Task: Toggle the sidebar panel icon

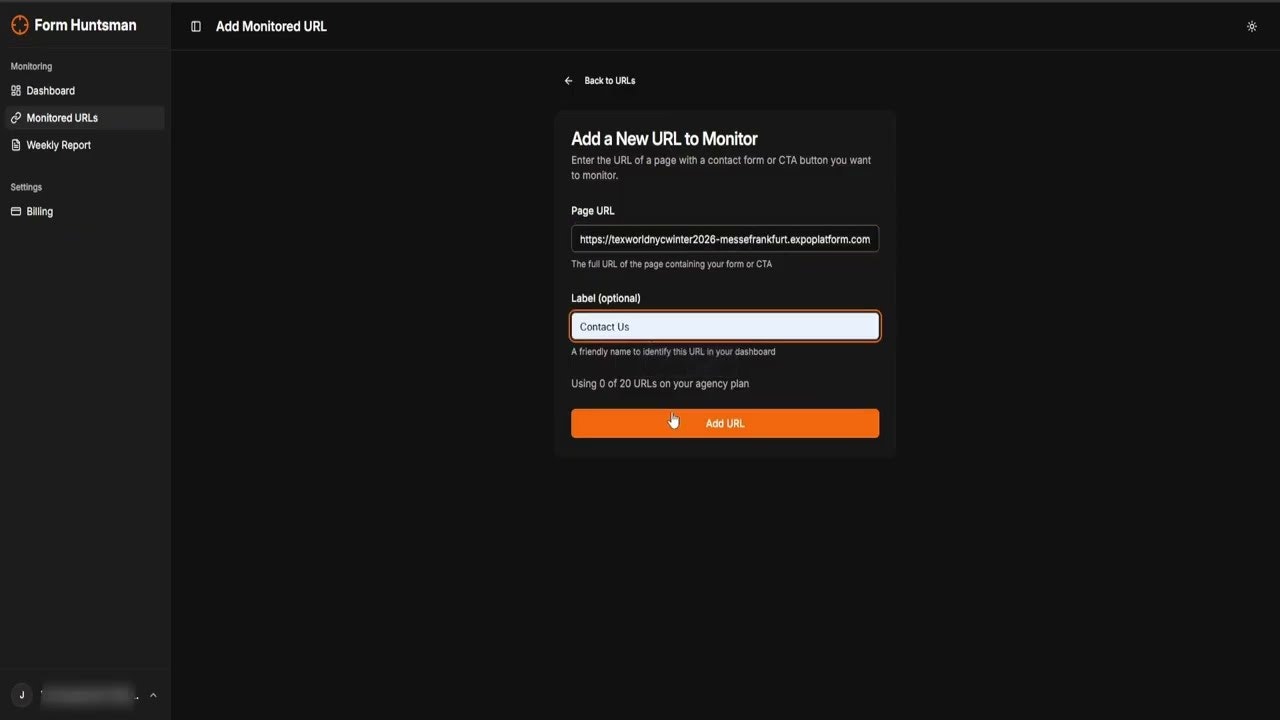Action: click(x=196, y=27)
